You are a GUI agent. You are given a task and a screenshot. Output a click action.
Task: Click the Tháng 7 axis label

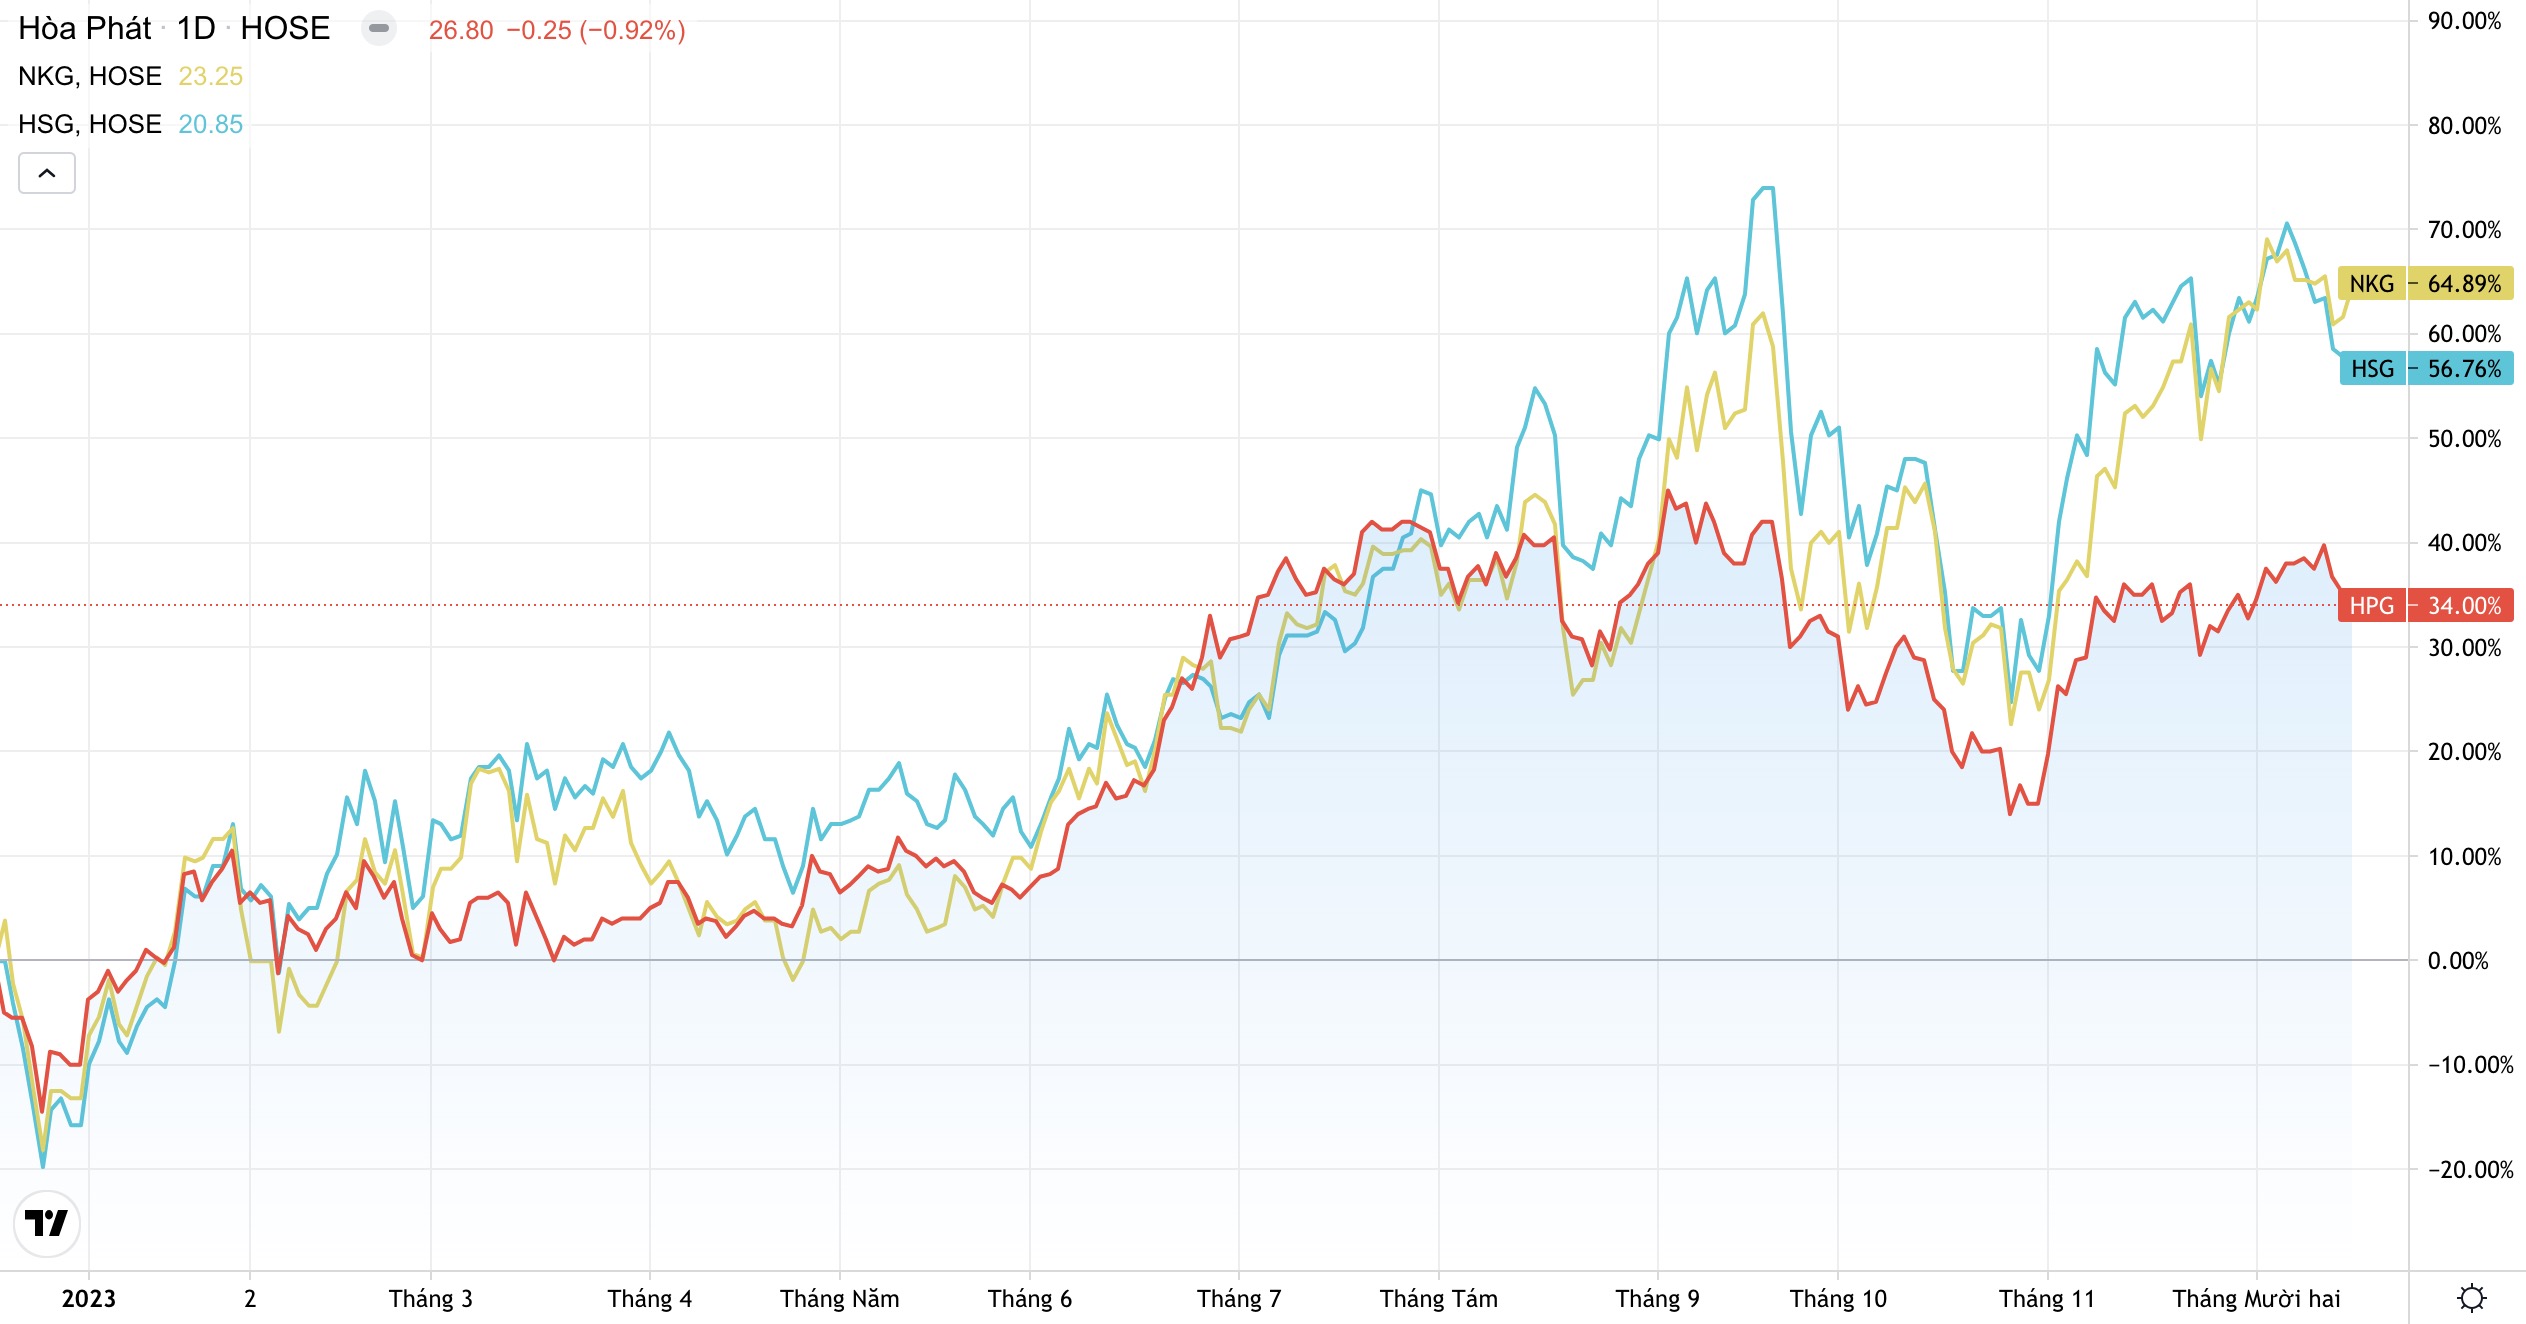[1239, 1298]
